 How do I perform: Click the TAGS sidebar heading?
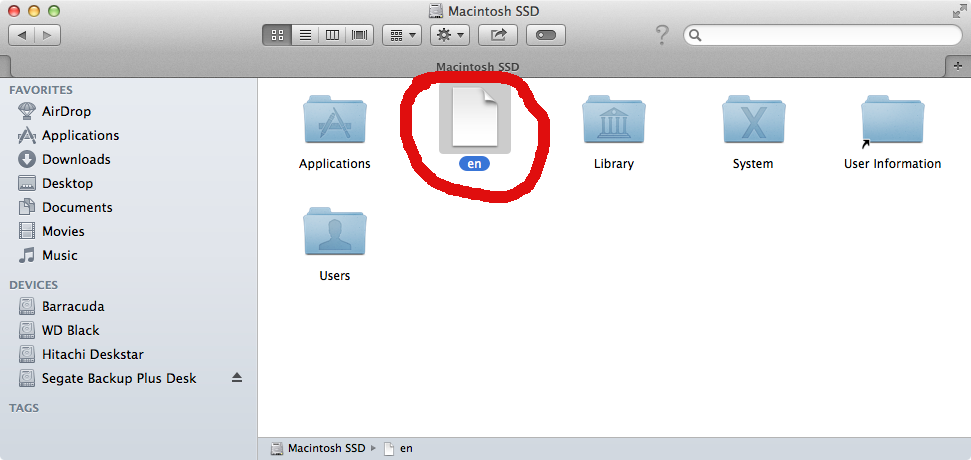(24, 408)
